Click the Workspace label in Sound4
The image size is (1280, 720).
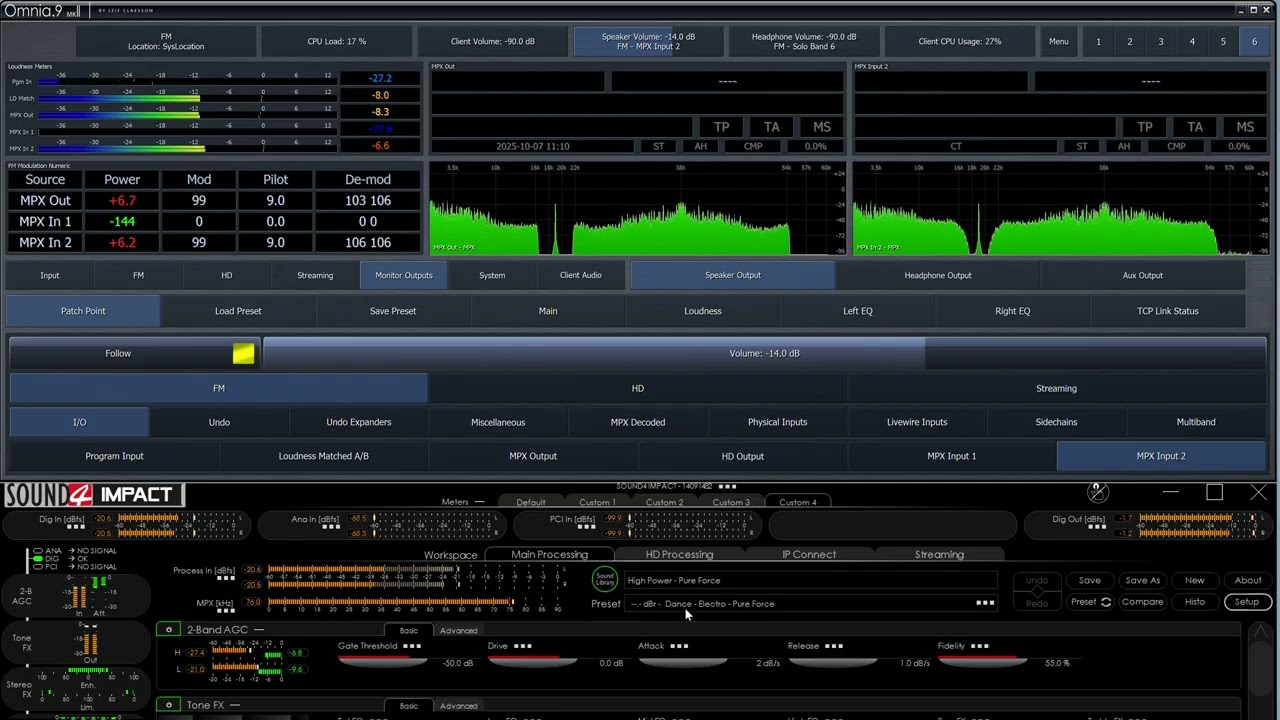pos(450,555)
